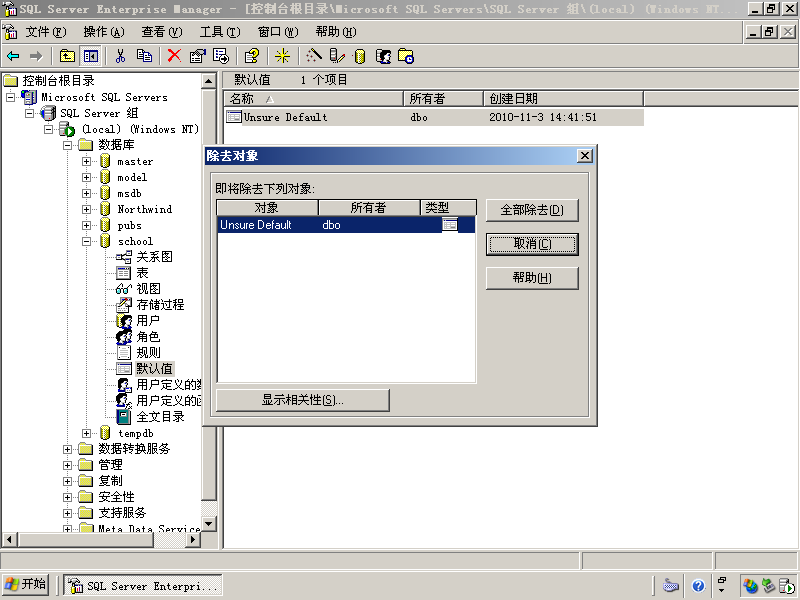The width and height of the screenshot is (800, 600).
Task: Open the 工具(T) menu
Action: tap(220, 32)
